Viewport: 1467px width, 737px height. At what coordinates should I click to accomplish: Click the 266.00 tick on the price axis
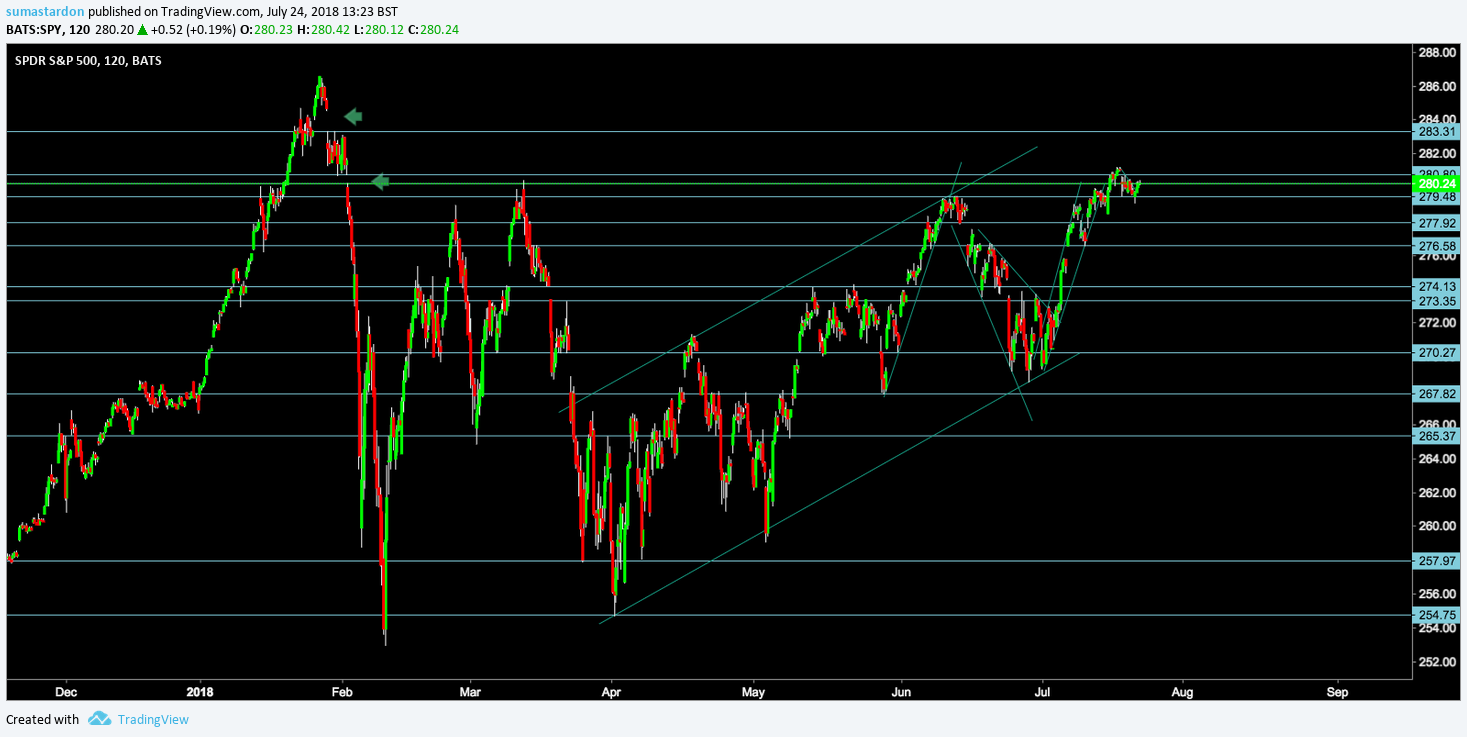tap(1435, 424)
